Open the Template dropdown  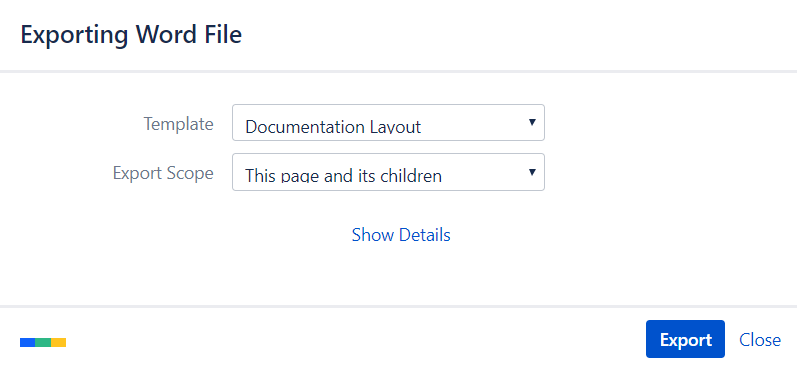[x=388, y=123]
